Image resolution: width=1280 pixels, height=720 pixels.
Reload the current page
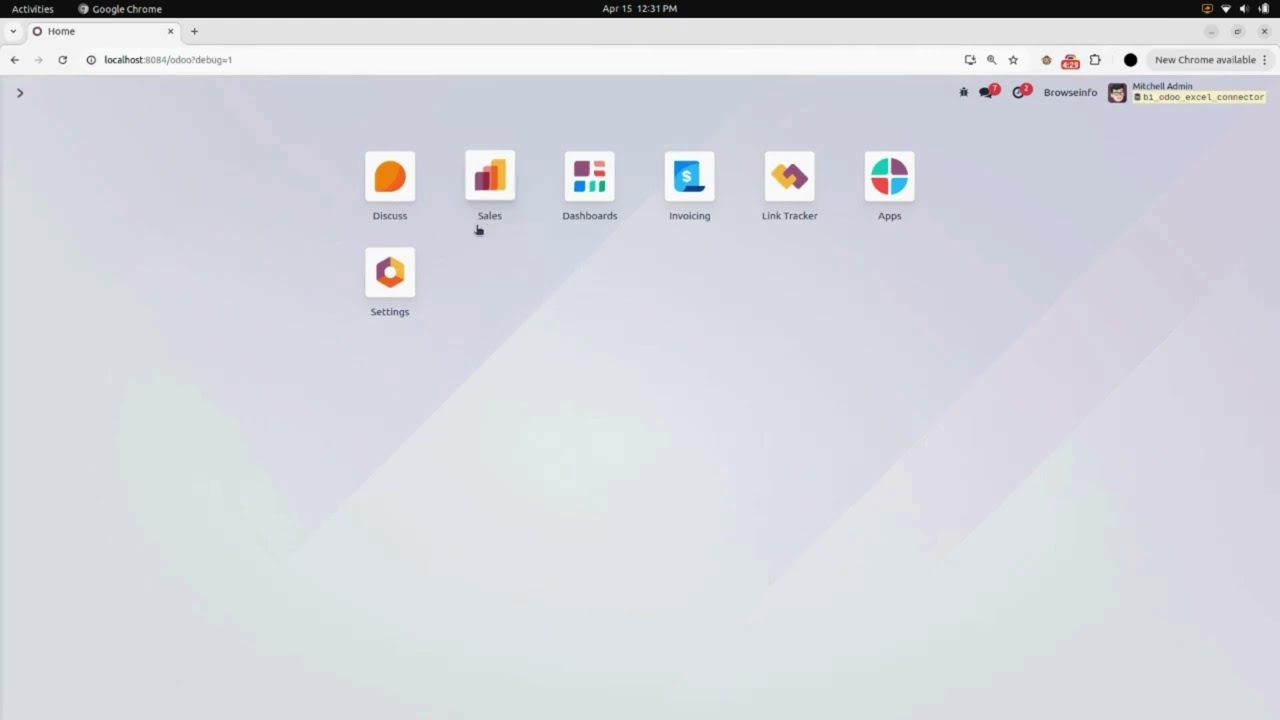point(62,60)
